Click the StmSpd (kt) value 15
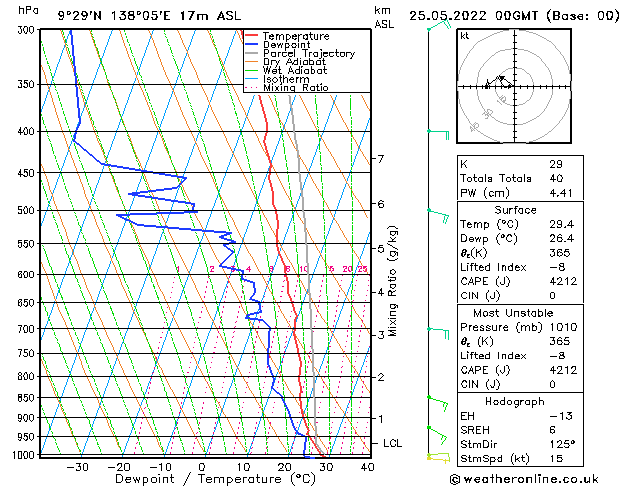The width and height of the screenshot is (629, 486). coord(556,458)
